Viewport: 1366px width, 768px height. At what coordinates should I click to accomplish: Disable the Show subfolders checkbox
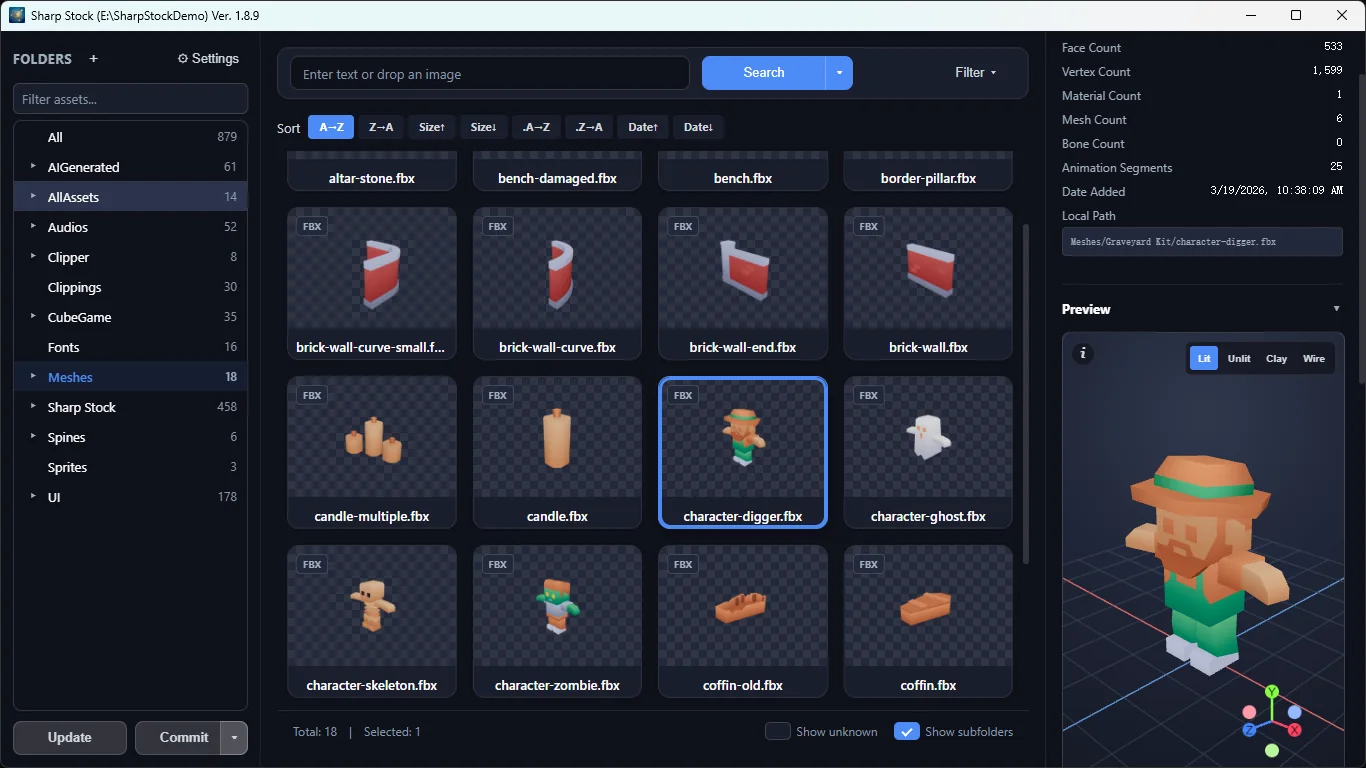pos(907,732)
